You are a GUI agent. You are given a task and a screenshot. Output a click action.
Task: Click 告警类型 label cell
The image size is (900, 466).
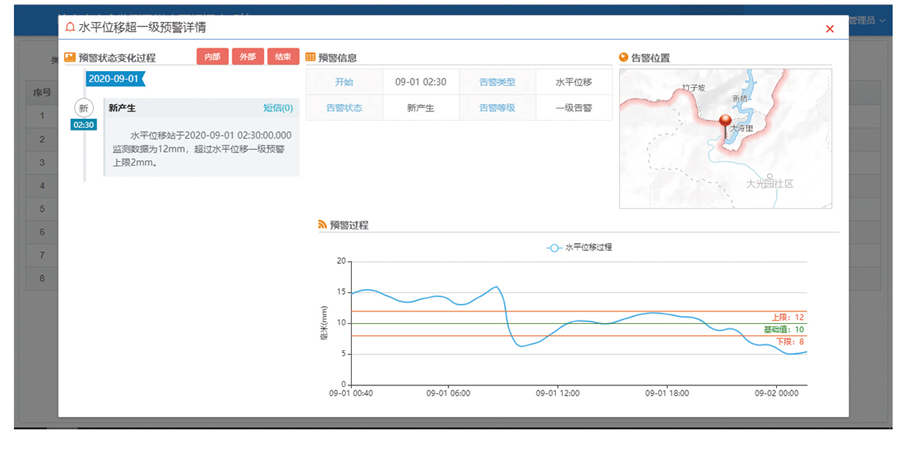coord(497,82)
